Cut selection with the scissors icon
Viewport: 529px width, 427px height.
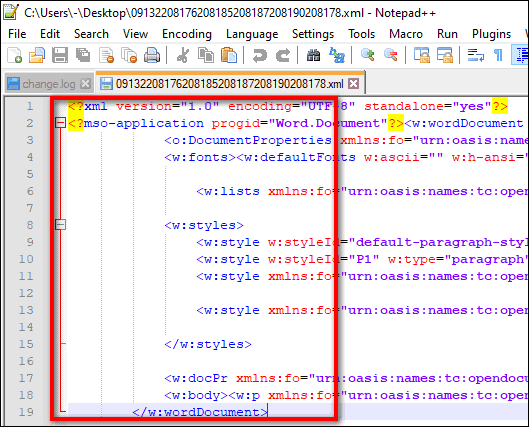click(183, 55)
